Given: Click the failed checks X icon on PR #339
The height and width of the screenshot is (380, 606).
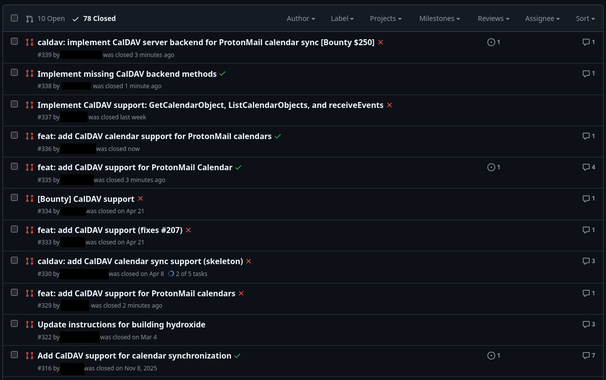Looking at the screenshot, I should [381, 43].
